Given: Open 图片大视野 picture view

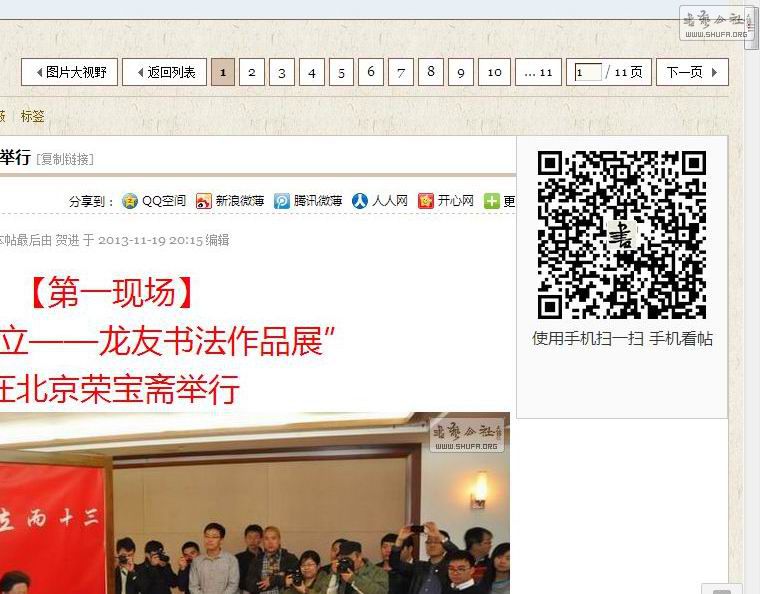Looking at the screenshot, I should [69, 72].
